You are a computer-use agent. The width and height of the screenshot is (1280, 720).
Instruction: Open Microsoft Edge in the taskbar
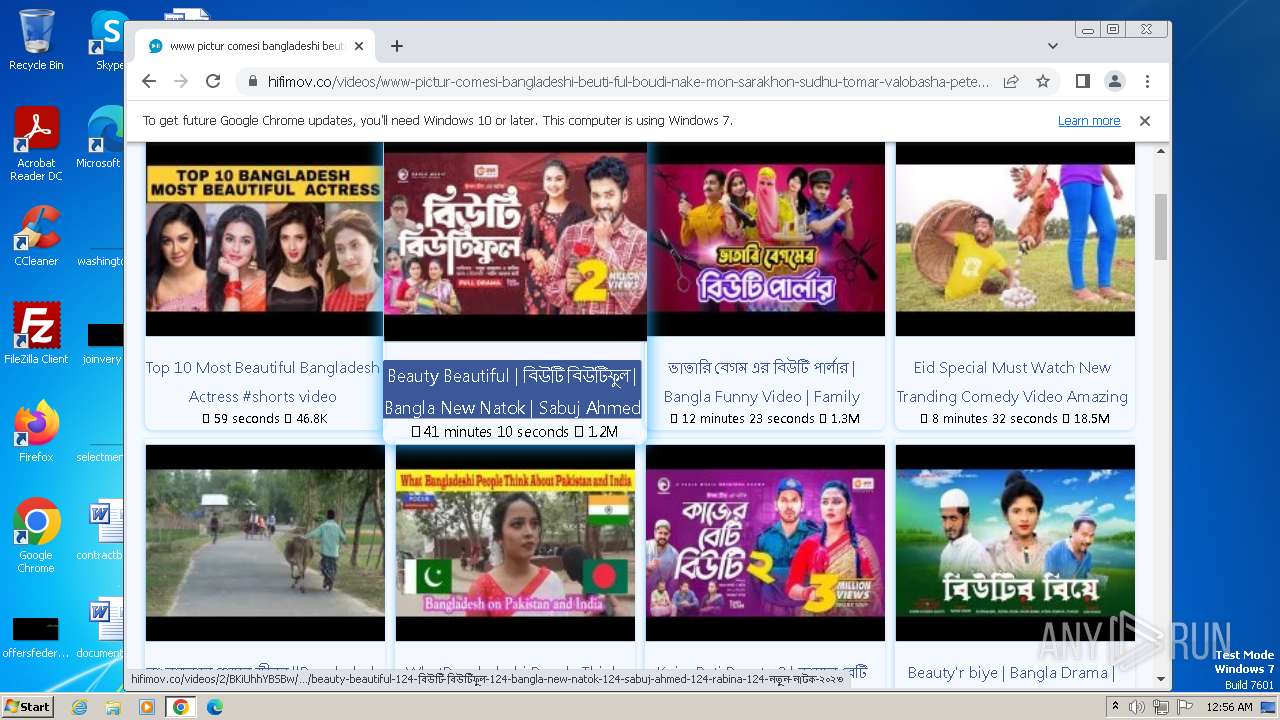pyautogui.click(x=214, y=707)
